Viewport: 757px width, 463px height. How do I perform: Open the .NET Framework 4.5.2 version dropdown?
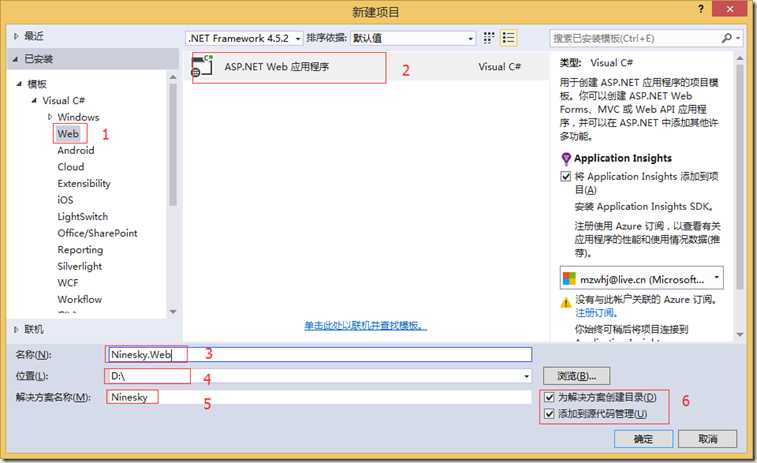[244, 38]
